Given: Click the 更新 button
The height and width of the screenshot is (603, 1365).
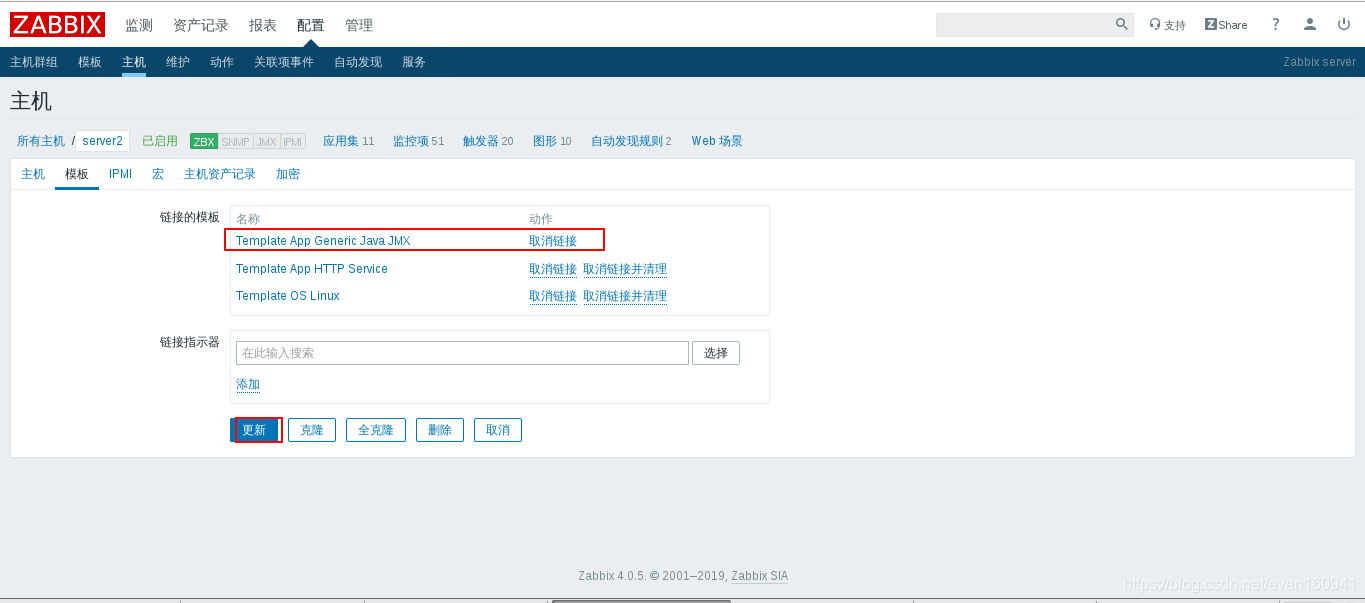Looking at the screenshot, I should 254,430.
